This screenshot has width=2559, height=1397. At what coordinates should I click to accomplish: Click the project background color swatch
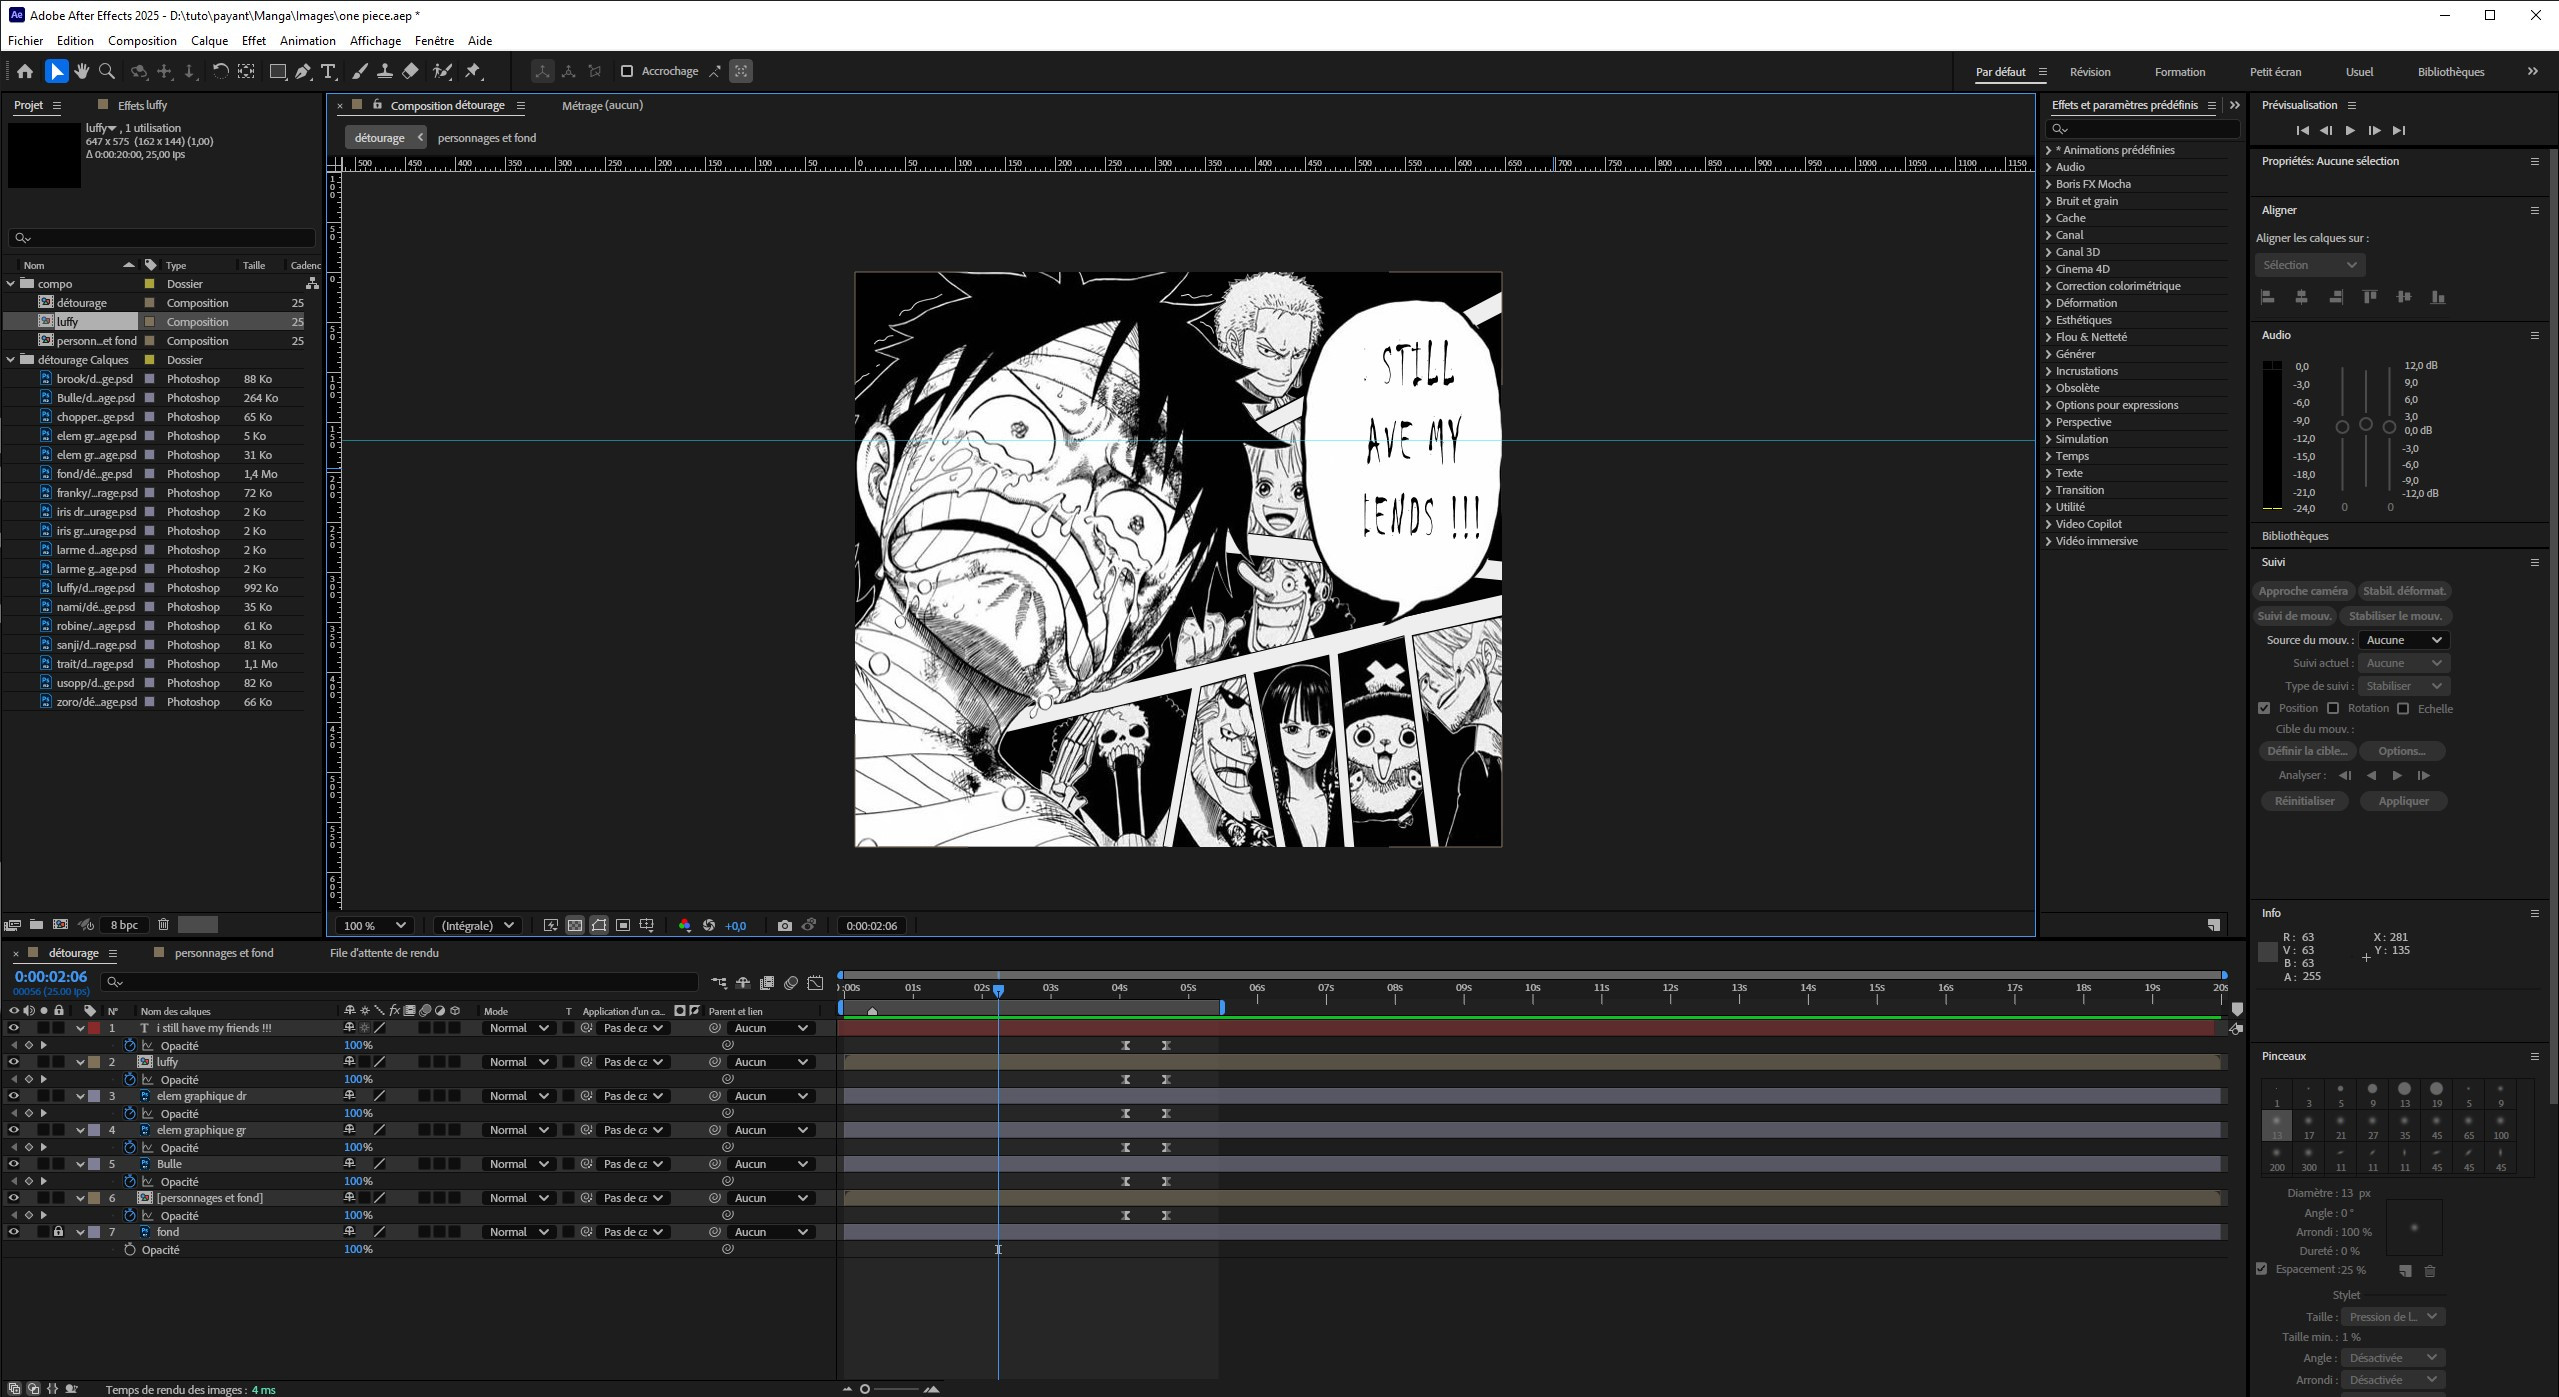(x=198, y=925)
